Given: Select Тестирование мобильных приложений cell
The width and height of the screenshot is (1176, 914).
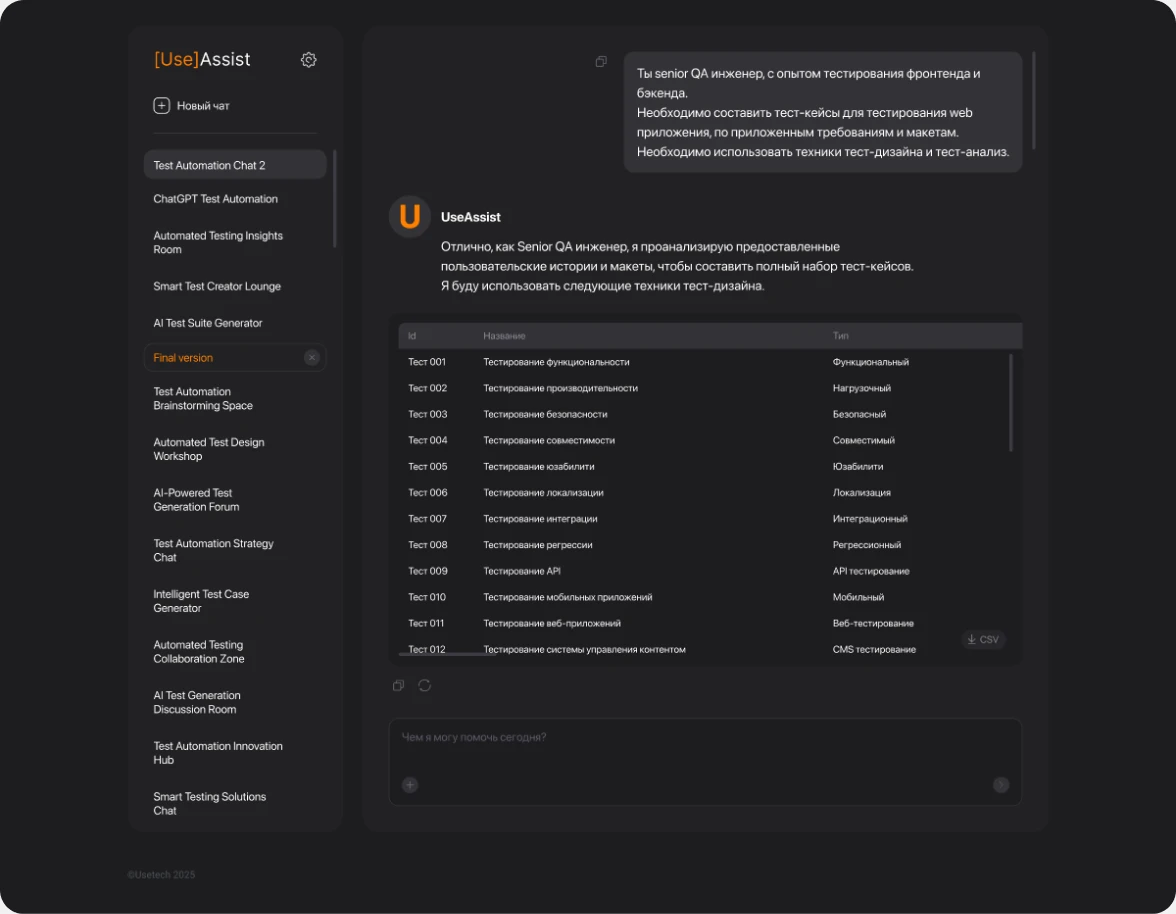Looking at the screenshot, I should [x=568, y=598].
